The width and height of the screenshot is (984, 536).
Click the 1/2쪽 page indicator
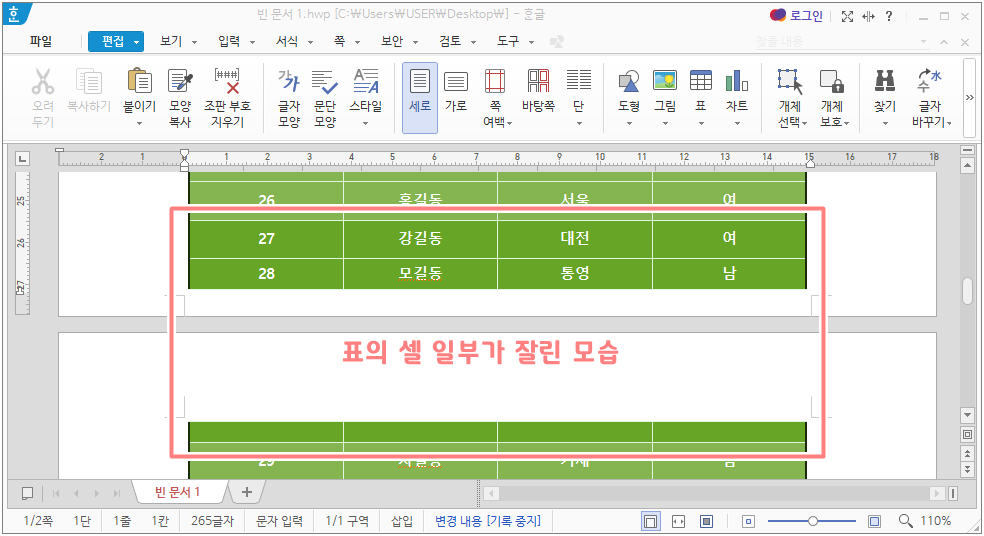[x=38, y=521]
